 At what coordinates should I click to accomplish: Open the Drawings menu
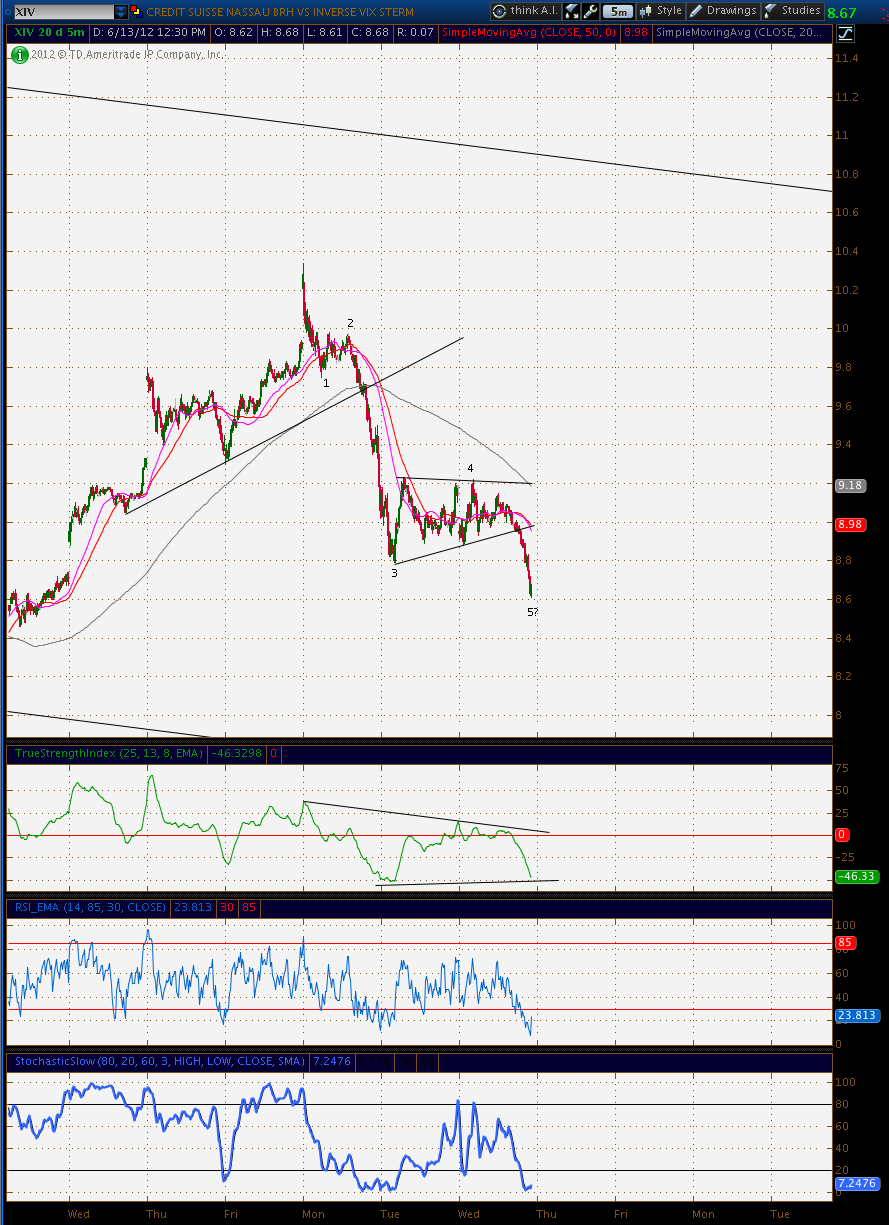[724, 11]
